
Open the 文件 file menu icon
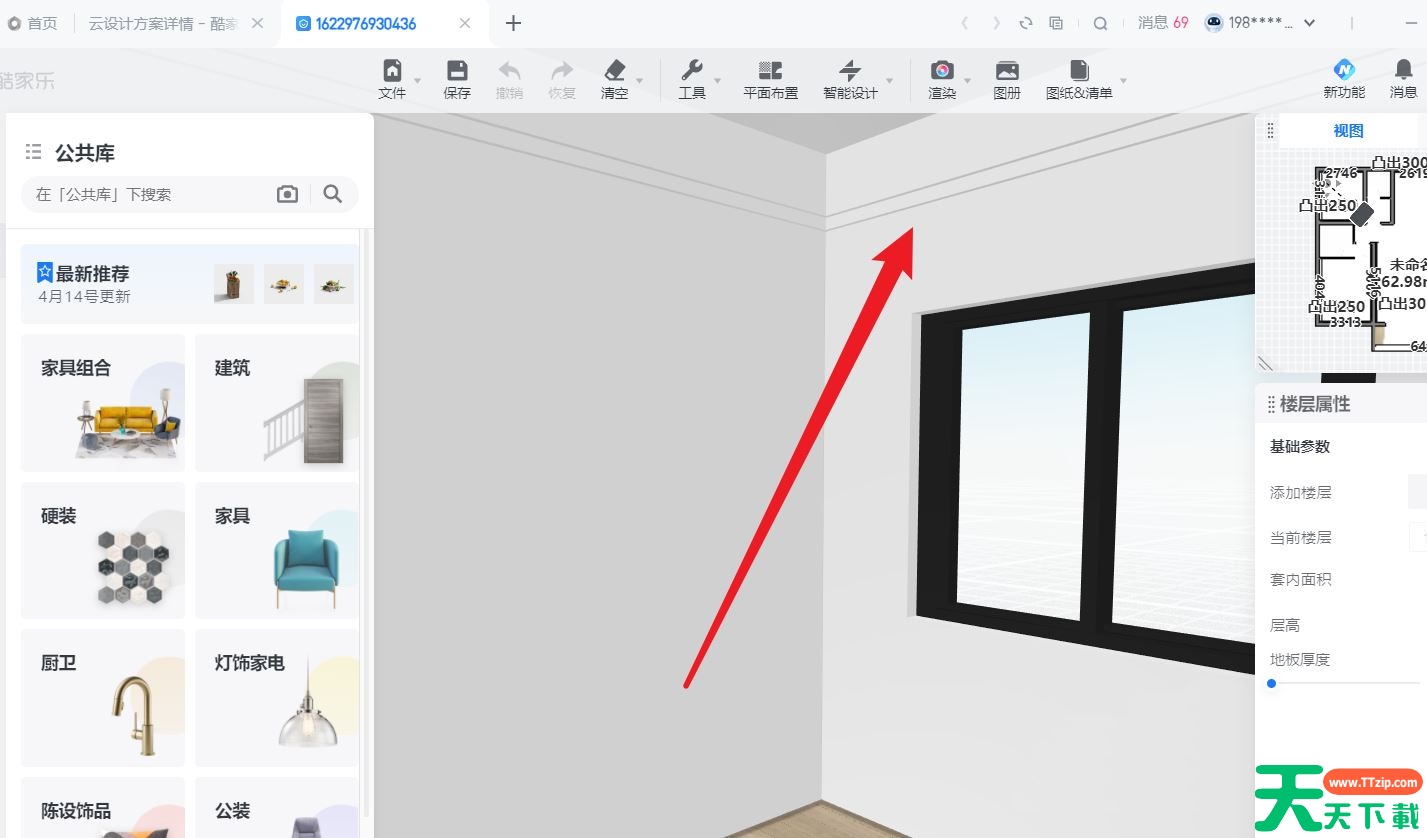(392, 70)
